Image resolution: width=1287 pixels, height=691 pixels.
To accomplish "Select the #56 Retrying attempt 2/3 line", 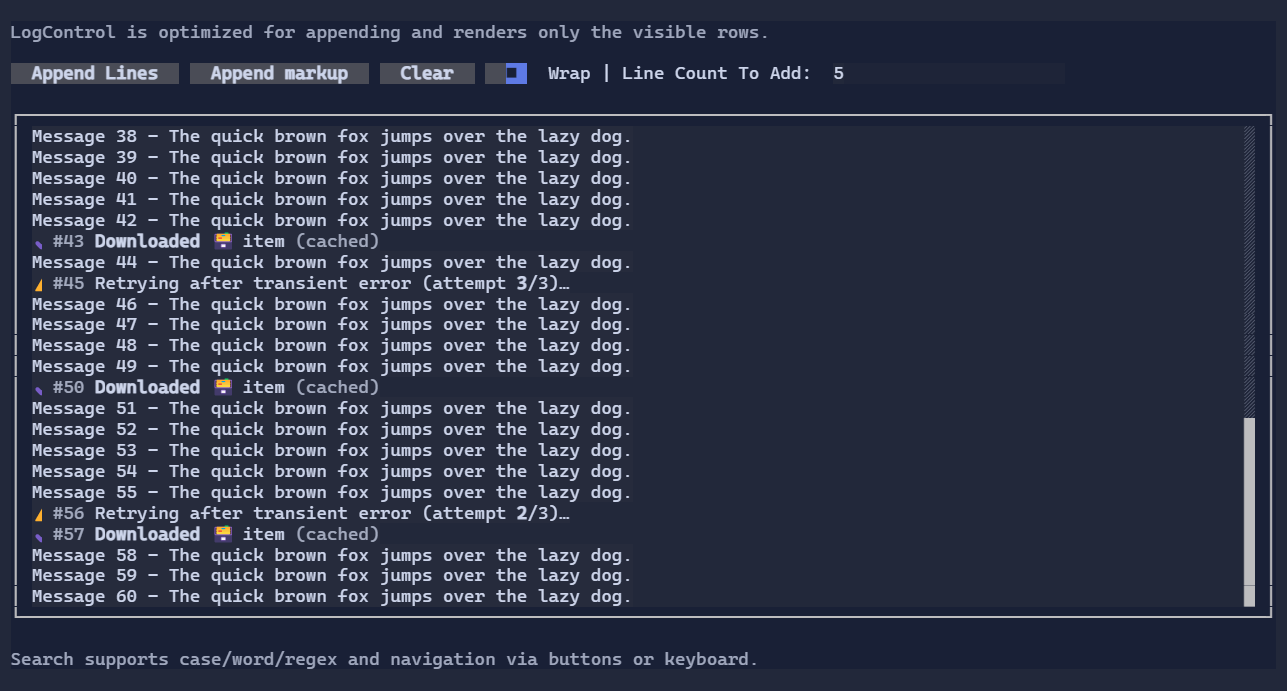I will coord(301,513).
